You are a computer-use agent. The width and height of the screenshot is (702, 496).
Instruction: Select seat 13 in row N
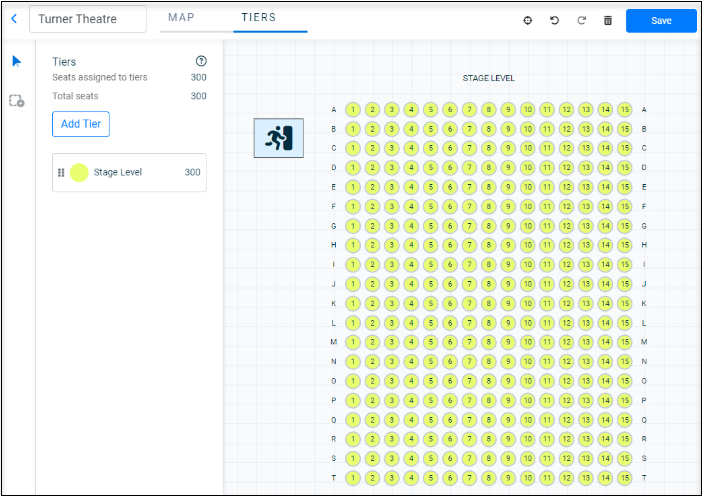tap(586, 362)
